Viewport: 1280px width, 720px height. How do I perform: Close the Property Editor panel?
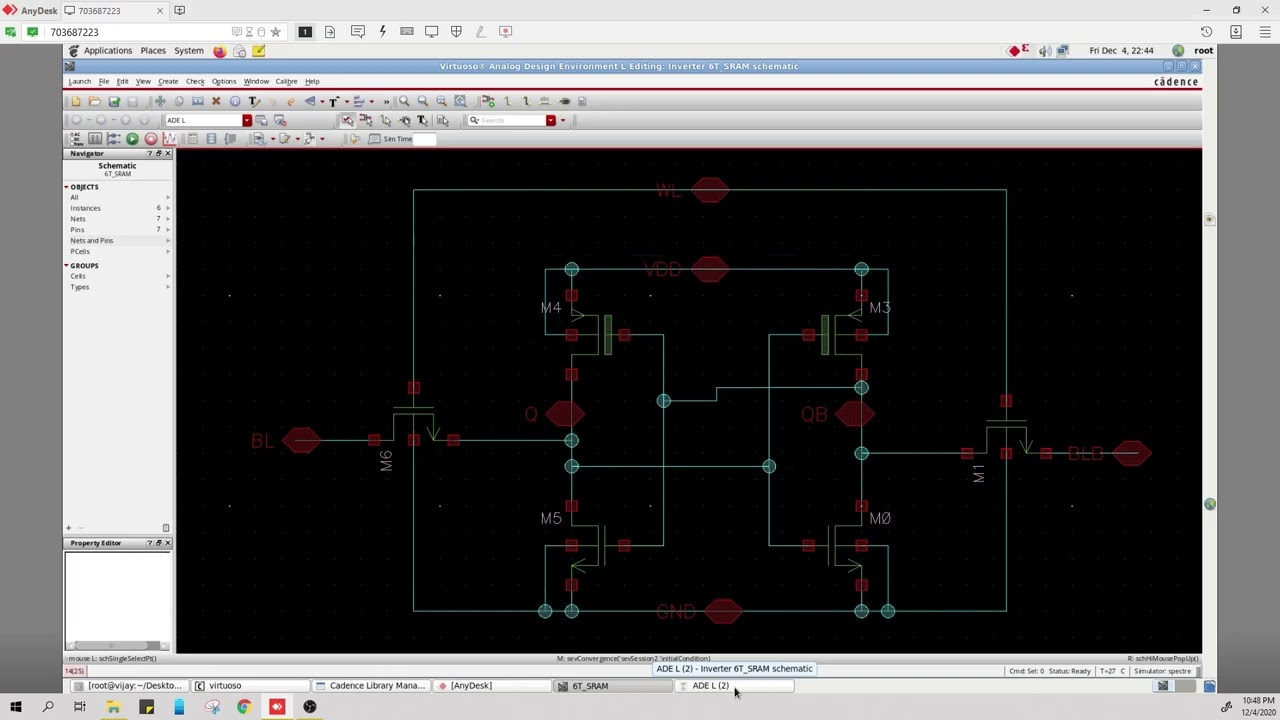(167, 543)
